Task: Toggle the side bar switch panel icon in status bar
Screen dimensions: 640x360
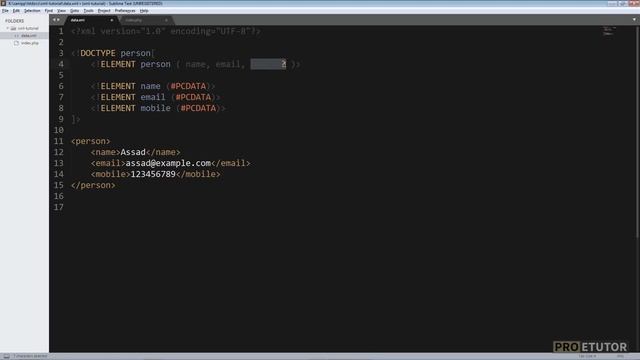Action: point(7,356)
